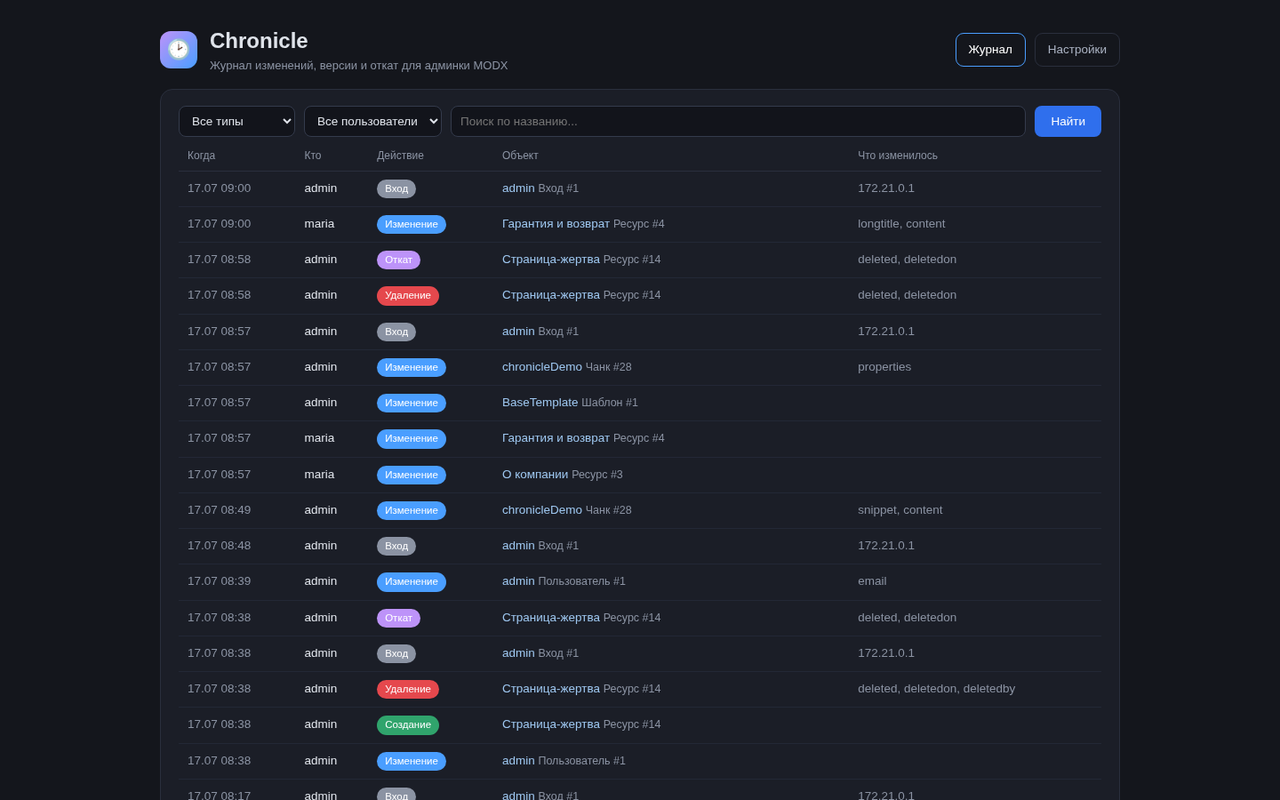
Task: Click the "Шаблон #1" object type label
Action: (x=610, y=402)
